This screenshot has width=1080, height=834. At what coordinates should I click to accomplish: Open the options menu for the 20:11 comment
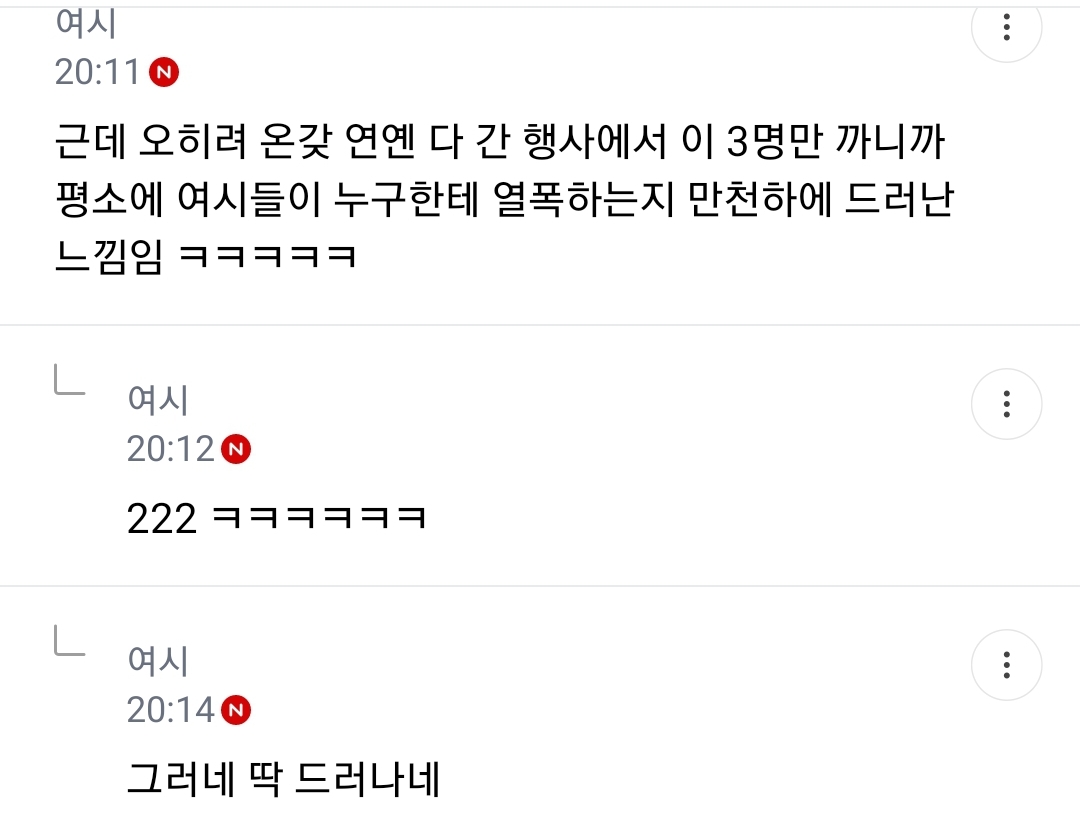click(x=1006, y=28)
